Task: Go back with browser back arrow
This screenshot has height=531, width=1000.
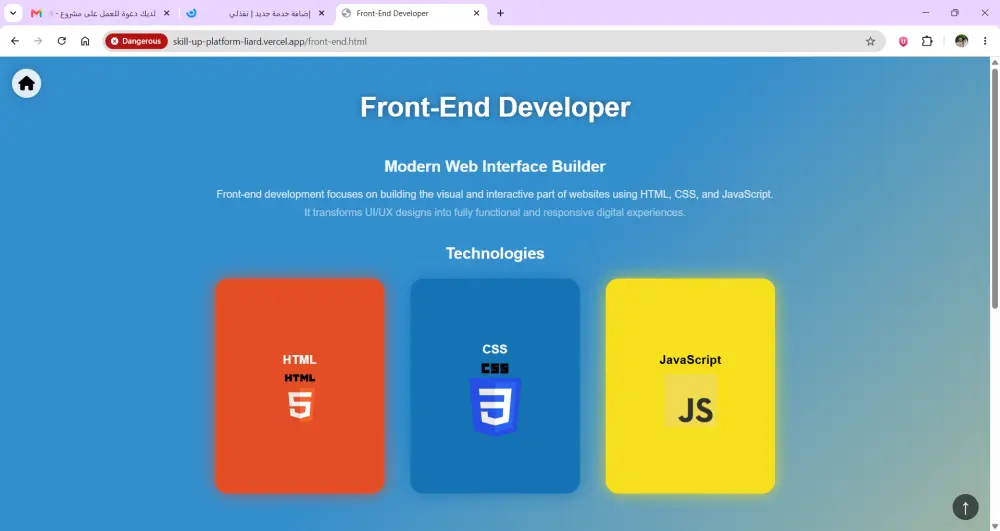Action: point(15,41)
